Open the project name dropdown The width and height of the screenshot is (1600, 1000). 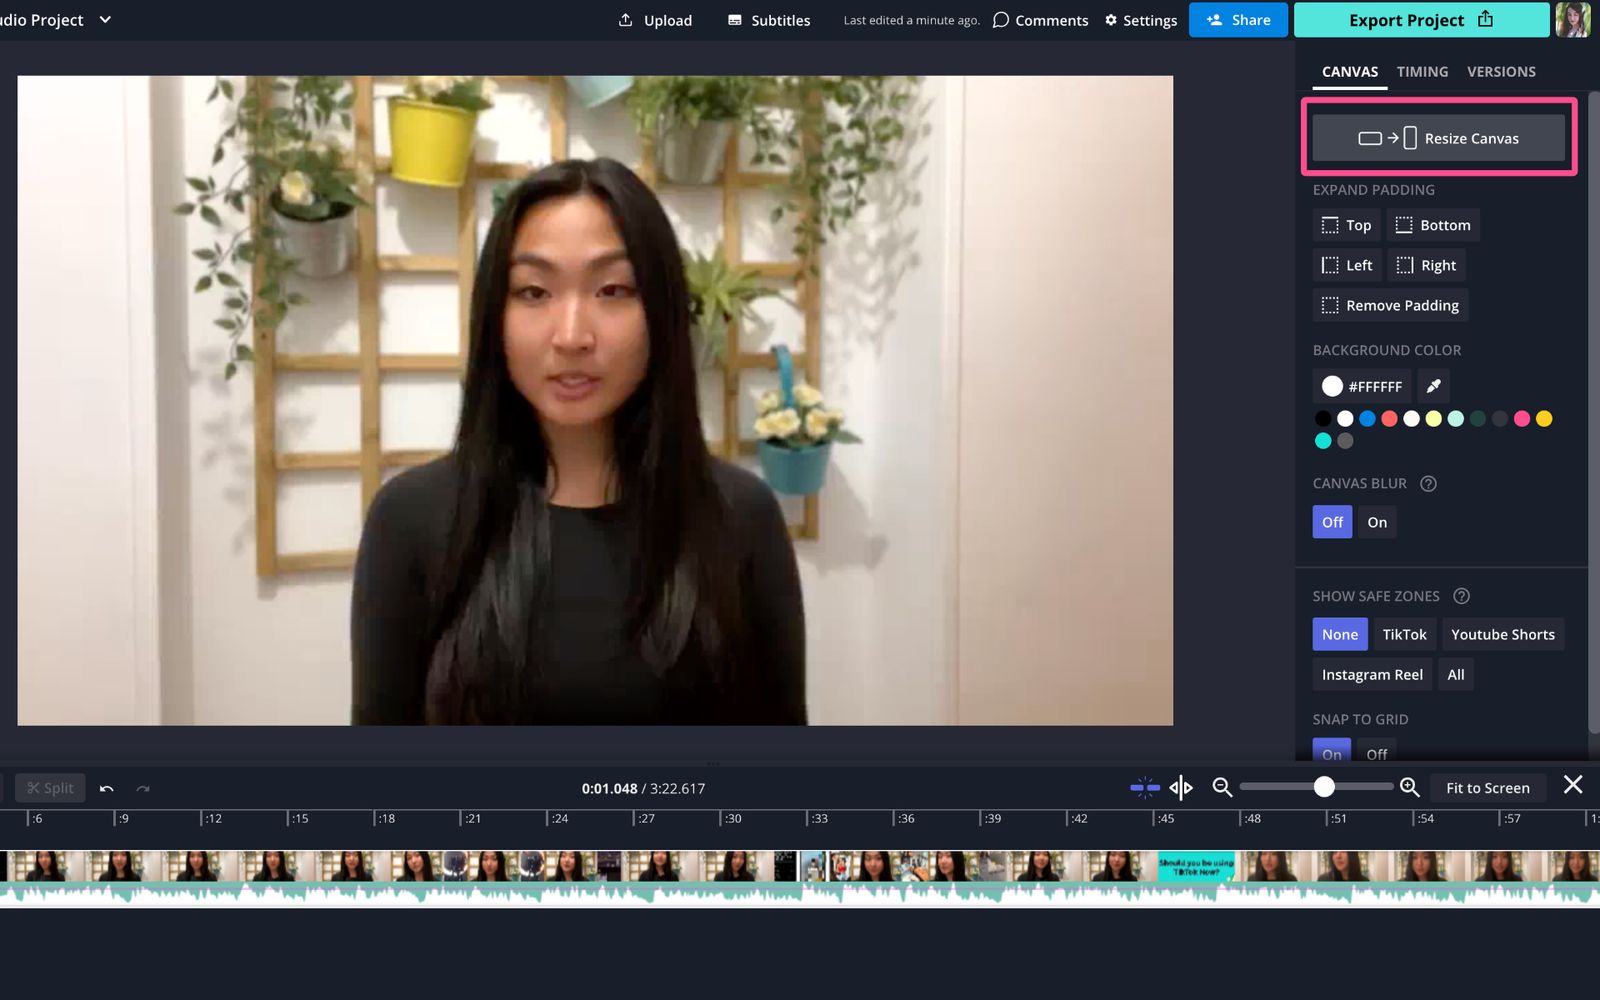click(105, 19)
